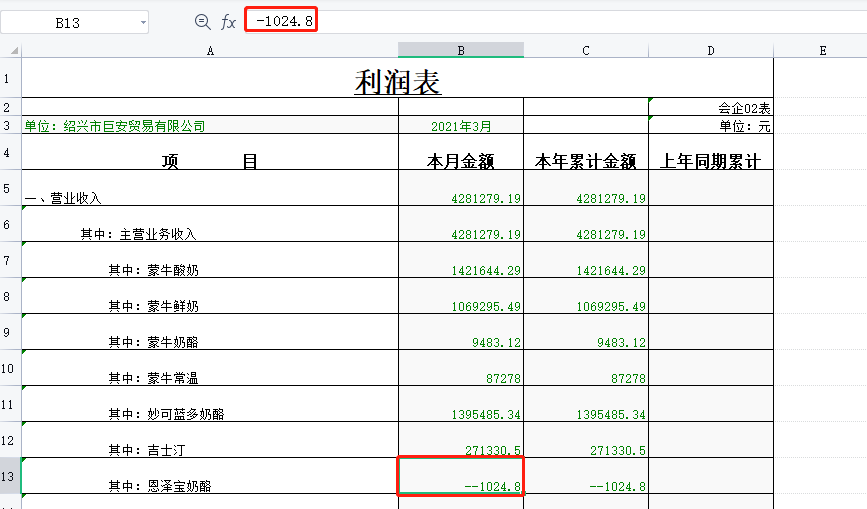867x509 pixels.
Task: Click 蒙牛鲜奶 本月金额 value 1069295.49
Action: 461,296
